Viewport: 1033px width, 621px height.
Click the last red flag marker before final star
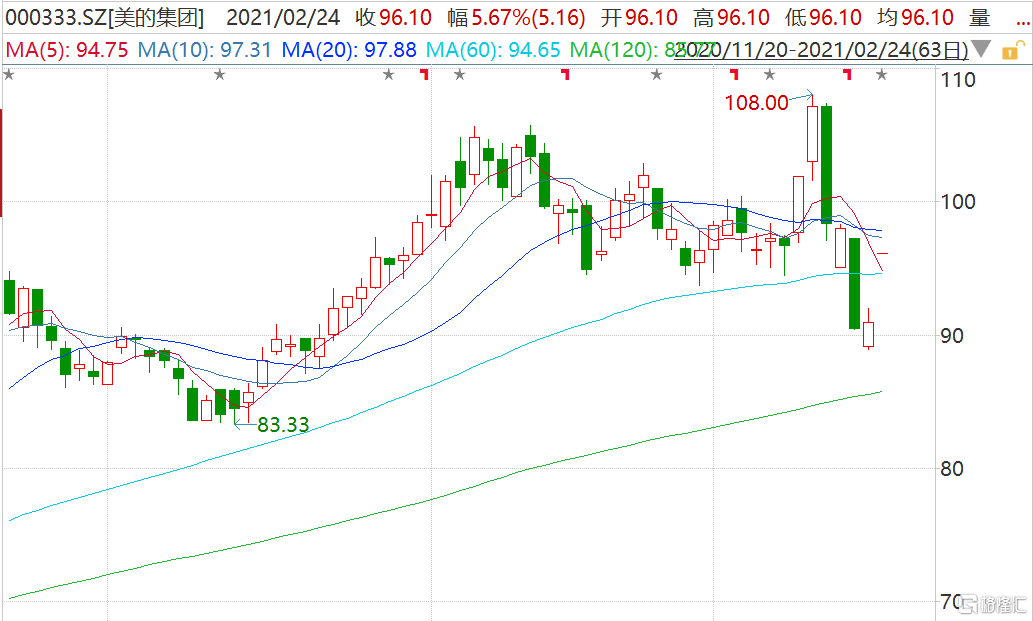pos(847,74)
